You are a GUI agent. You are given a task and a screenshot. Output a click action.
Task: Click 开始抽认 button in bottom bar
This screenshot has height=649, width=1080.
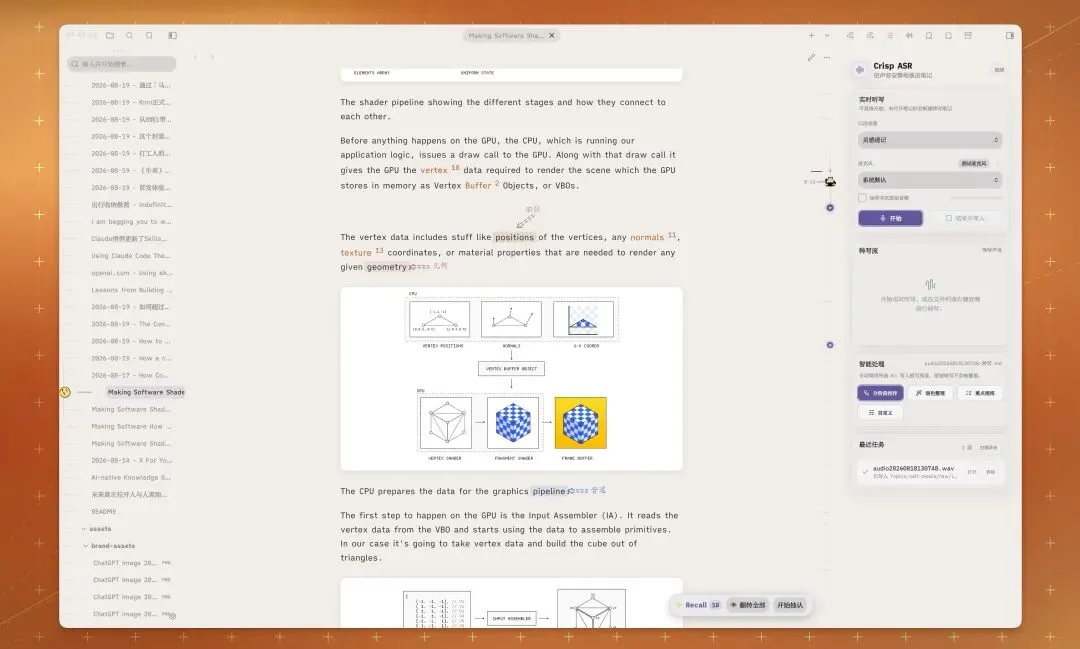[790, 605]
